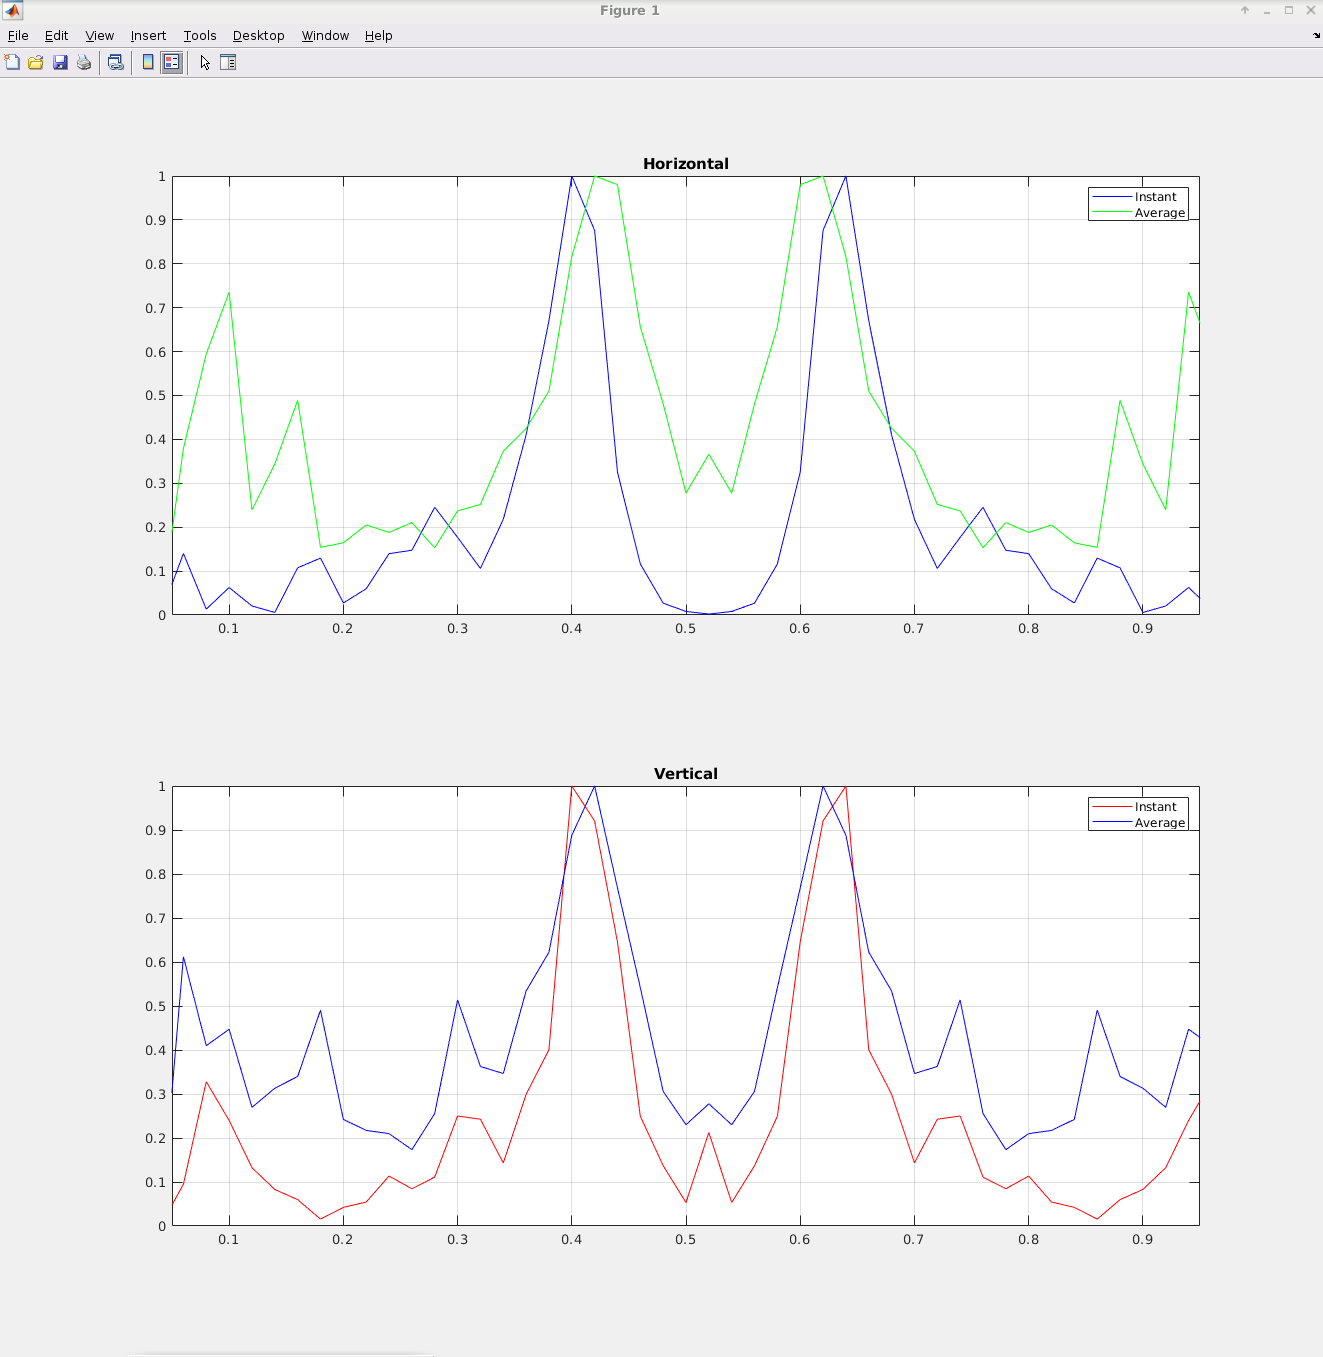Toggle the Insert Legend toolbar button
Screen dimensions: 1323x1357
click(172, 62)
